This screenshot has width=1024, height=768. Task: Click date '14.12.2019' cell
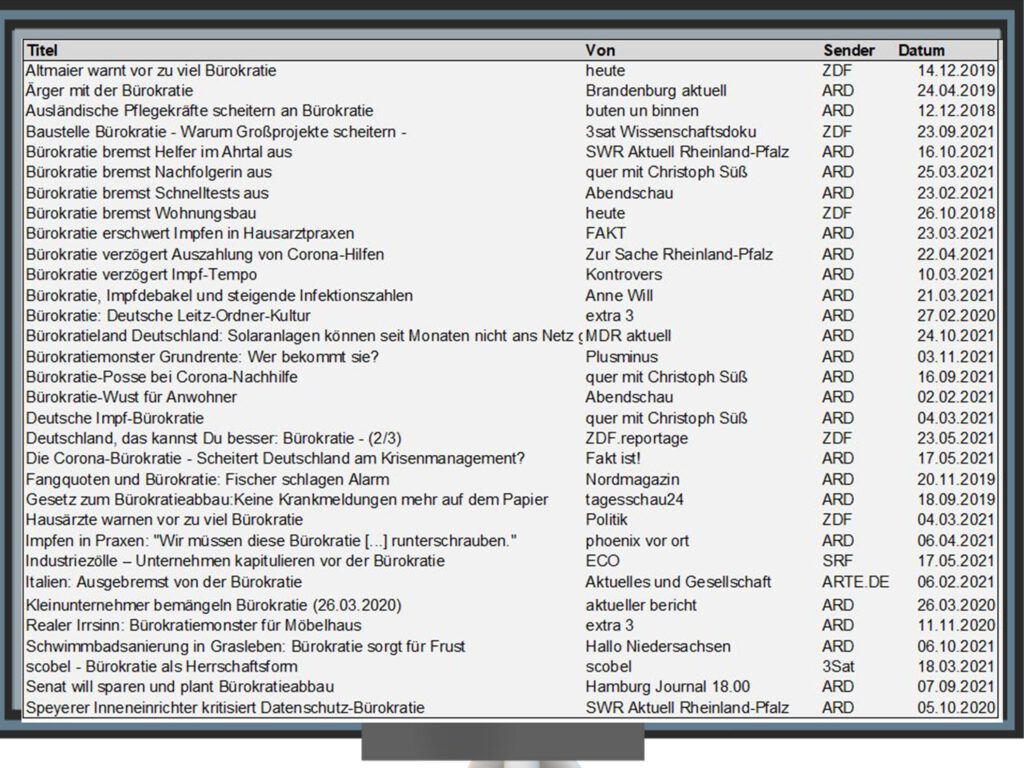tap(956, 71)
